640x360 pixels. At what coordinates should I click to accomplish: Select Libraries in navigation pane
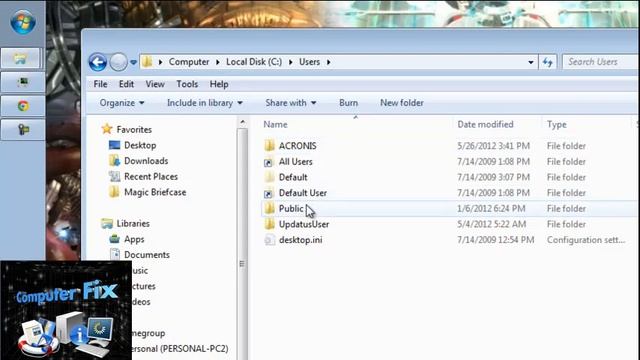click(x=133, y=223)
